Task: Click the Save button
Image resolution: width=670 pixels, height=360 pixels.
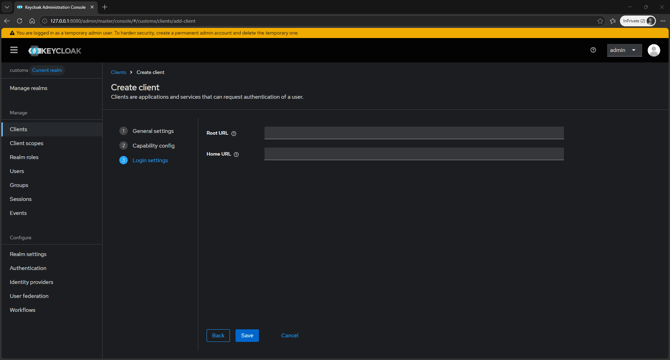Action: click(247, 335)
